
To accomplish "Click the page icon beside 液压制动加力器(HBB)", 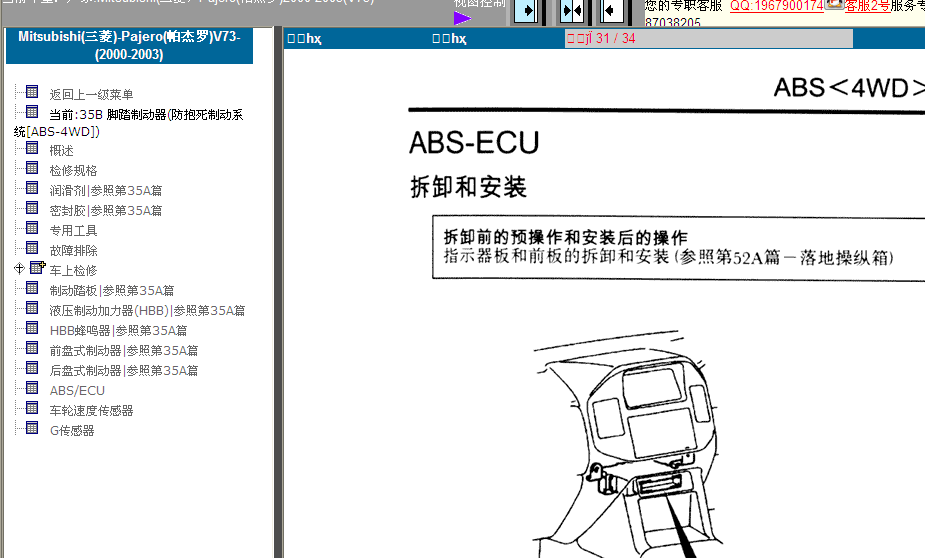I will pyautogui.click(x=32, y=308).
